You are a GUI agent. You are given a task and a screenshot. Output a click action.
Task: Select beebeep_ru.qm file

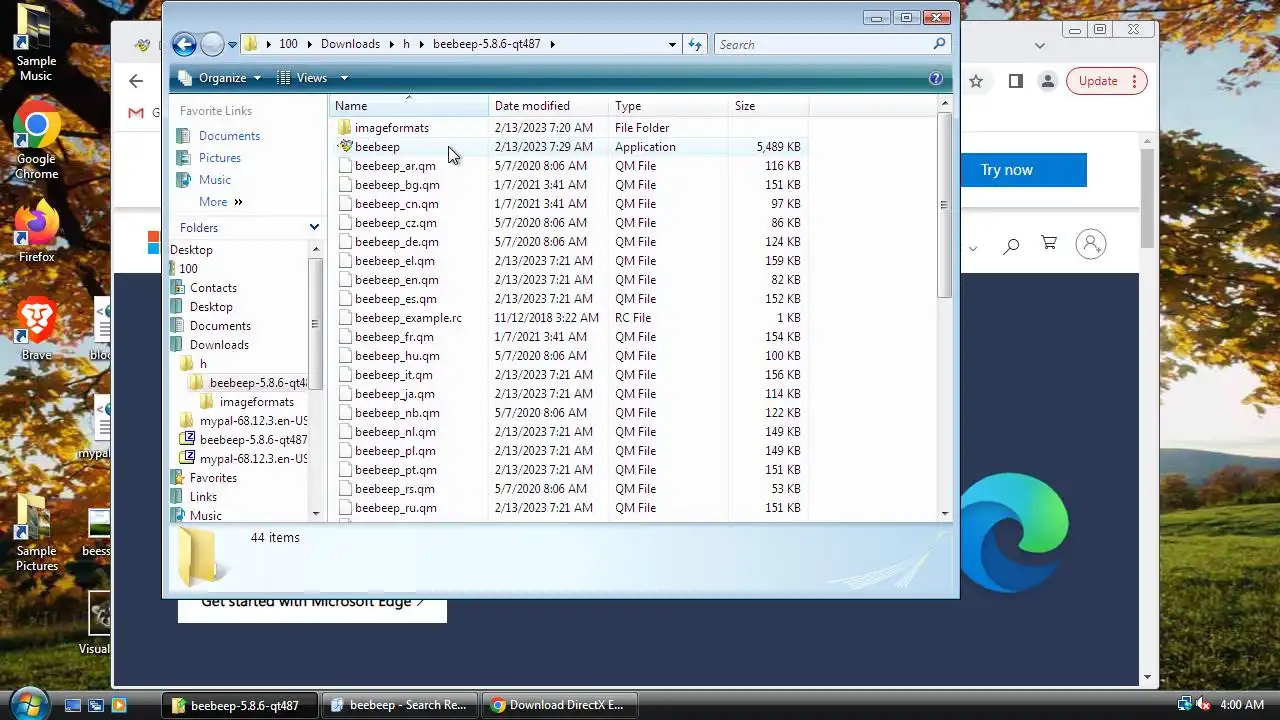(395, 508)
